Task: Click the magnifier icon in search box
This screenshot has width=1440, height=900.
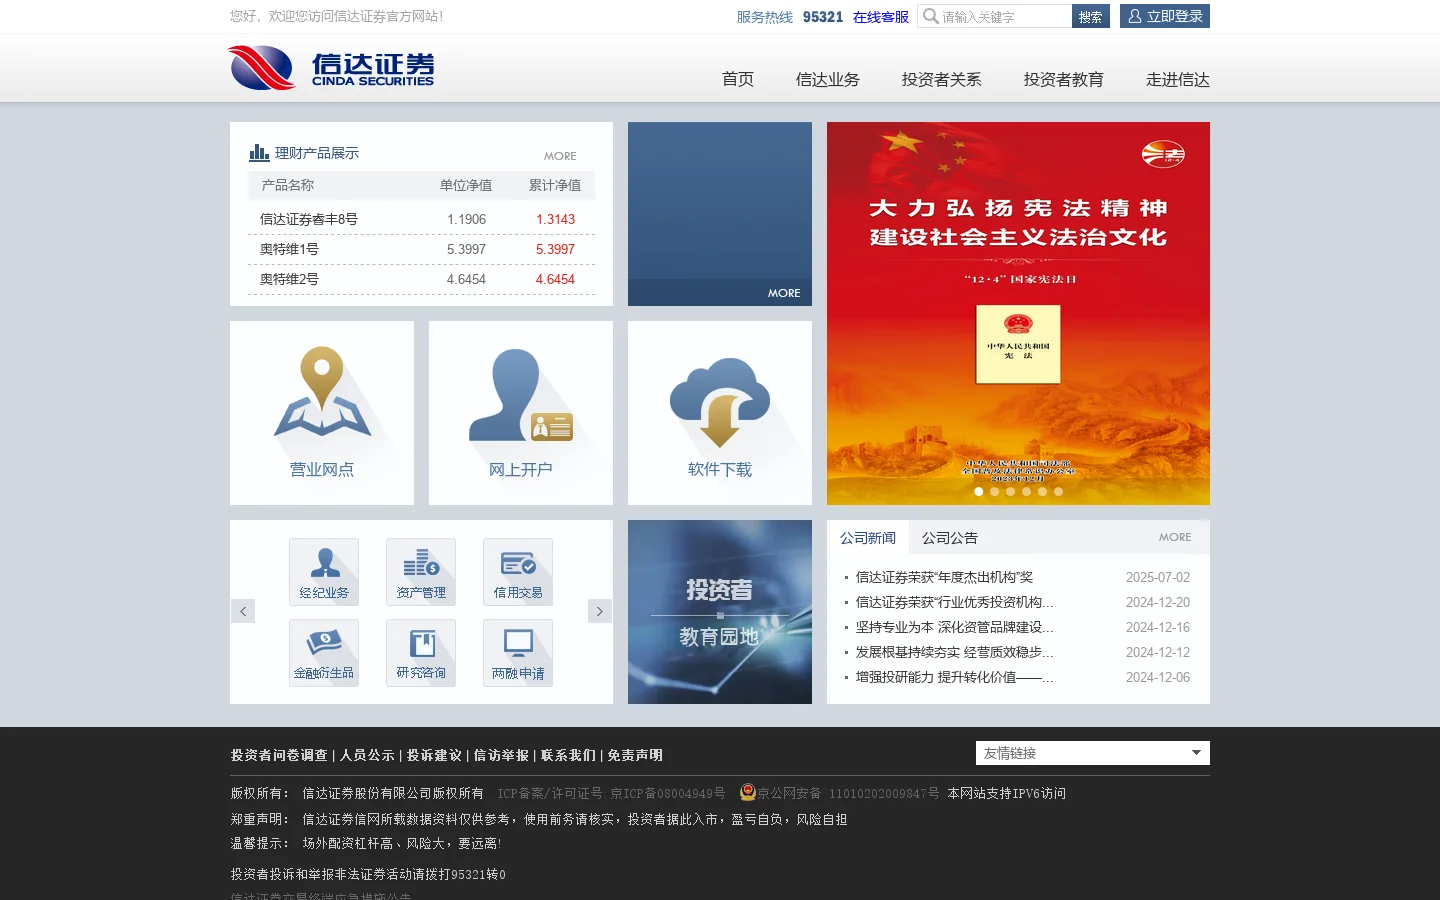Action: point(930,16)
